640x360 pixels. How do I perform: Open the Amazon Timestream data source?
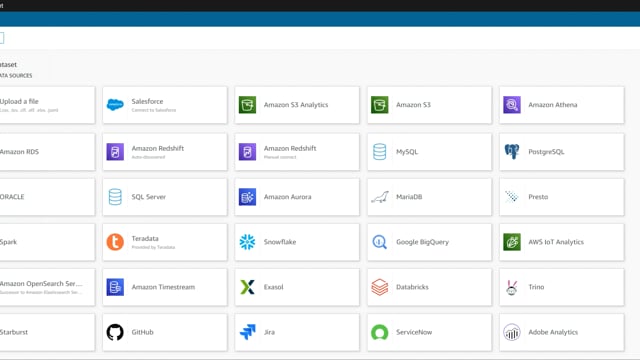165,287
